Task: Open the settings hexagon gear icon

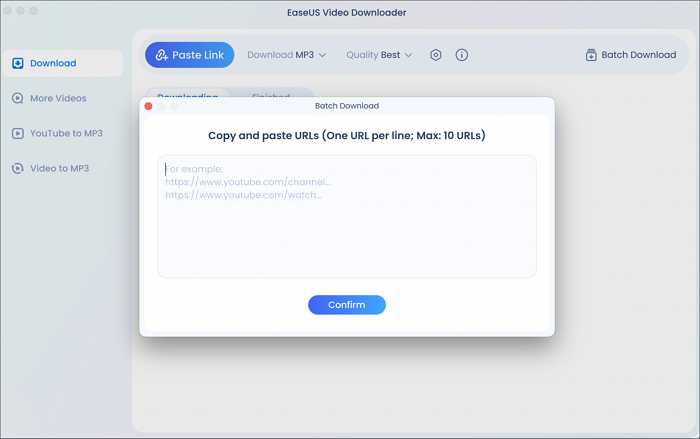Action: coord(436,55)
